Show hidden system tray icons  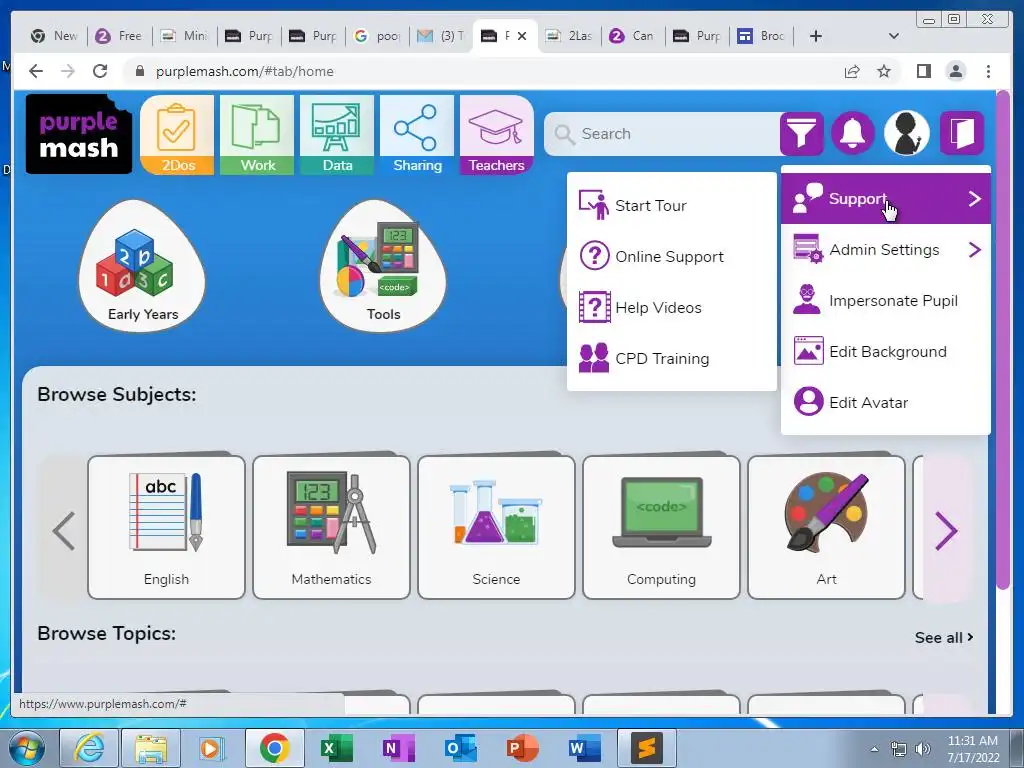pos(874,749)
